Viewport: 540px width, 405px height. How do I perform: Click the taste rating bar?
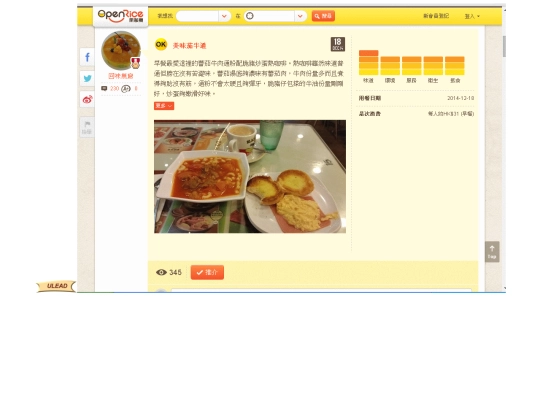click(x=368, y=62)
